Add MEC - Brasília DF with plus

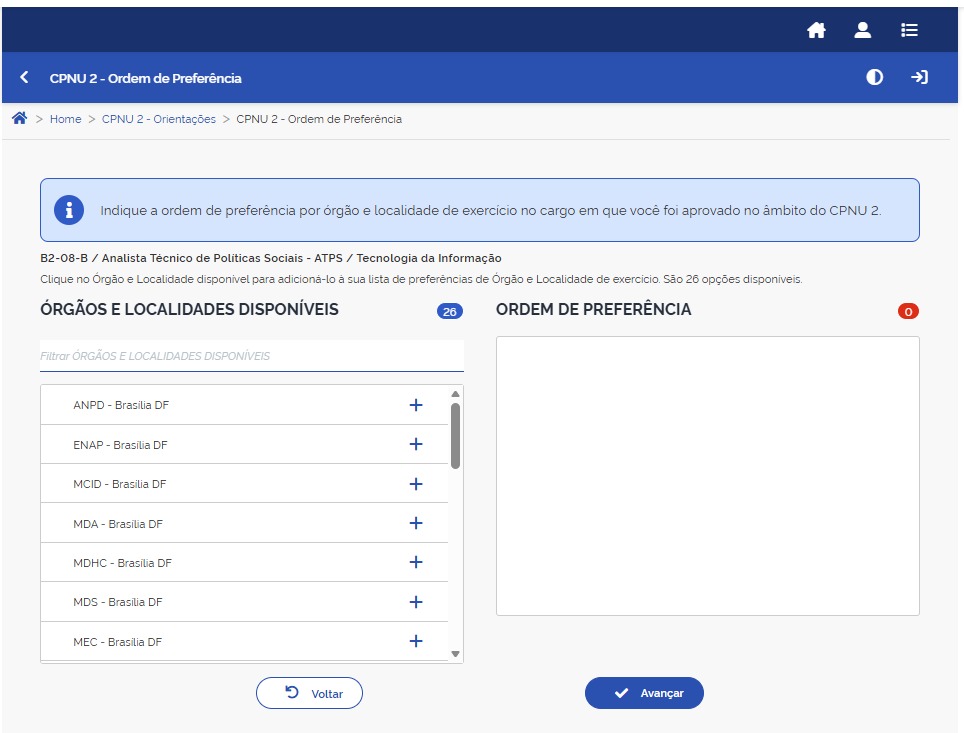click(416, 641)
